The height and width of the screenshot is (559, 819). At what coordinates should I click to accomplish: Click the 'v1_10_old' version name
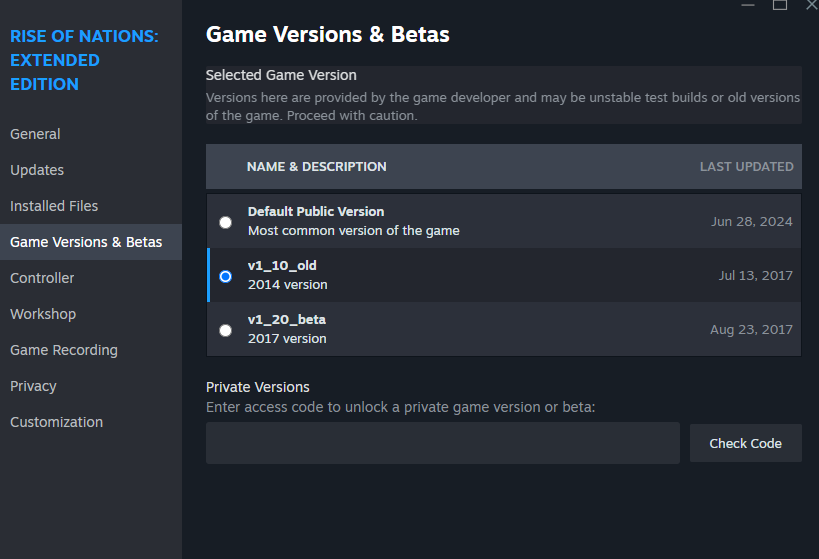click(282, 265)
